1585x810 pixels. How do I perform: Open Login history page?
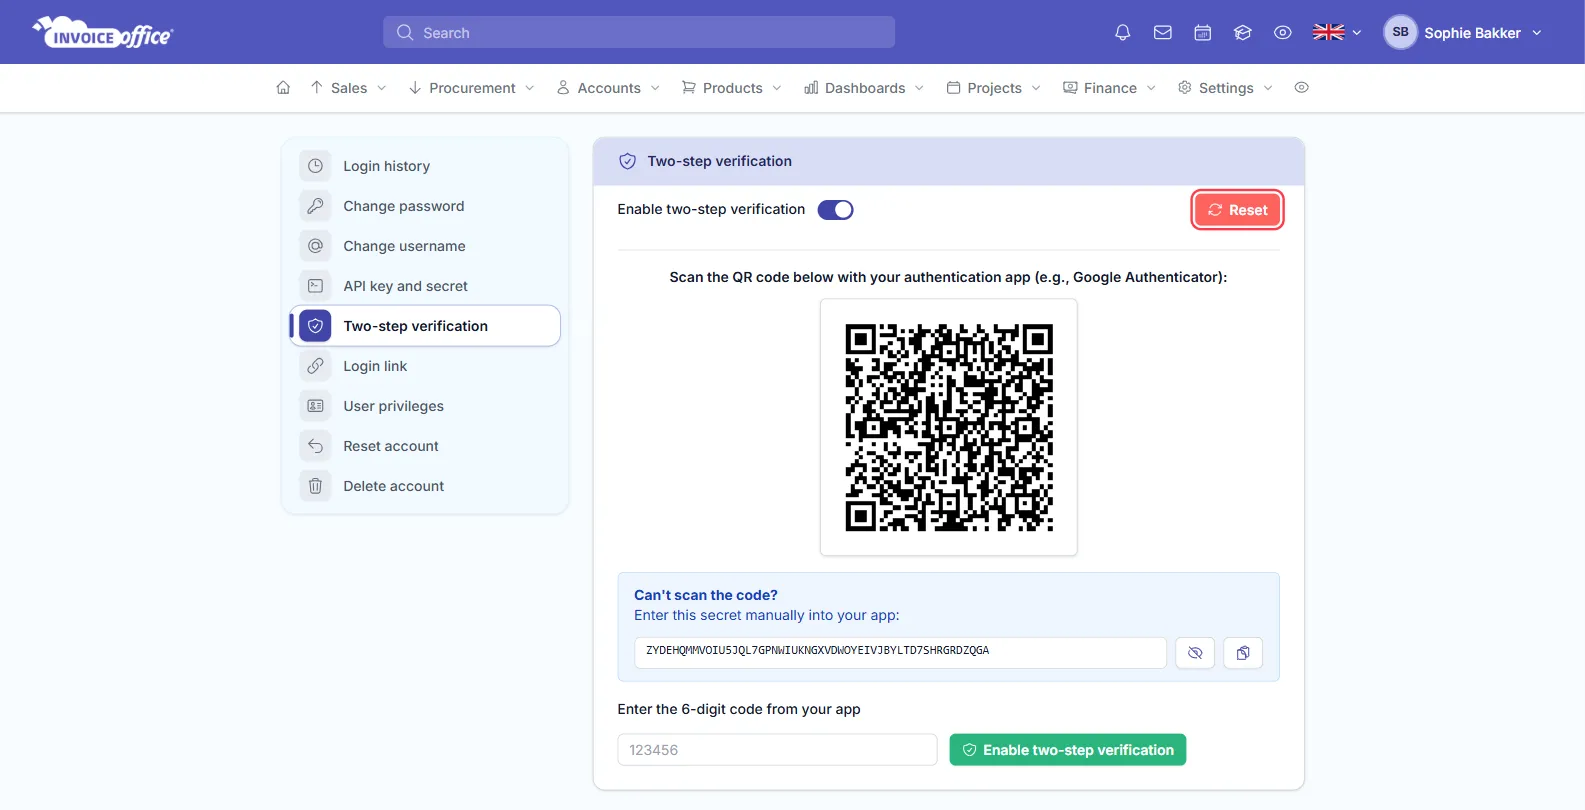pos(425,166)
